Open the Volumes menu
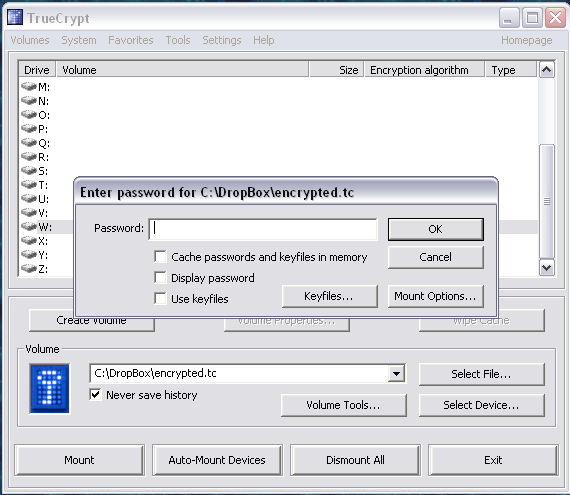Image resolution: width=570 pixels, height=495 pixels. click(30, 40)
